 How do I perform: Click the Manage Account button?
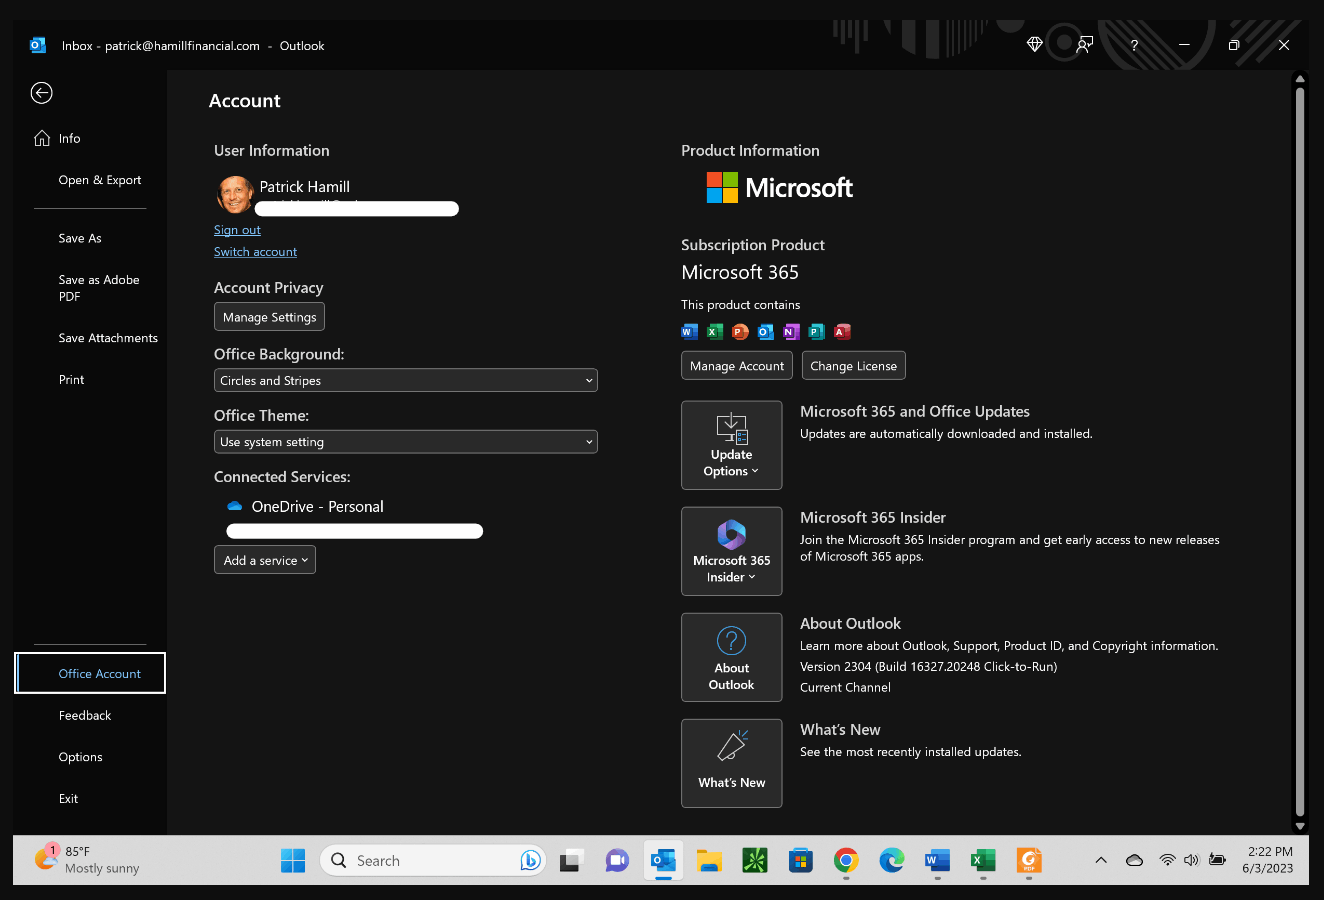click(737, 366)
